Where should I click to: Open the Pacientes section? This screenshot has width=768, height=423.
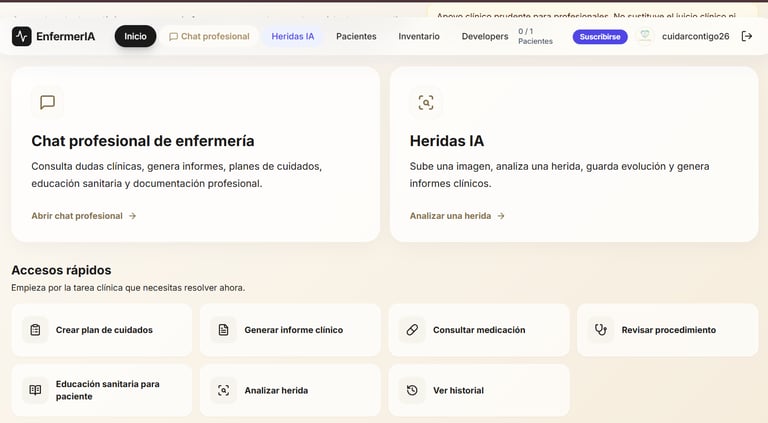coord(356,36)
